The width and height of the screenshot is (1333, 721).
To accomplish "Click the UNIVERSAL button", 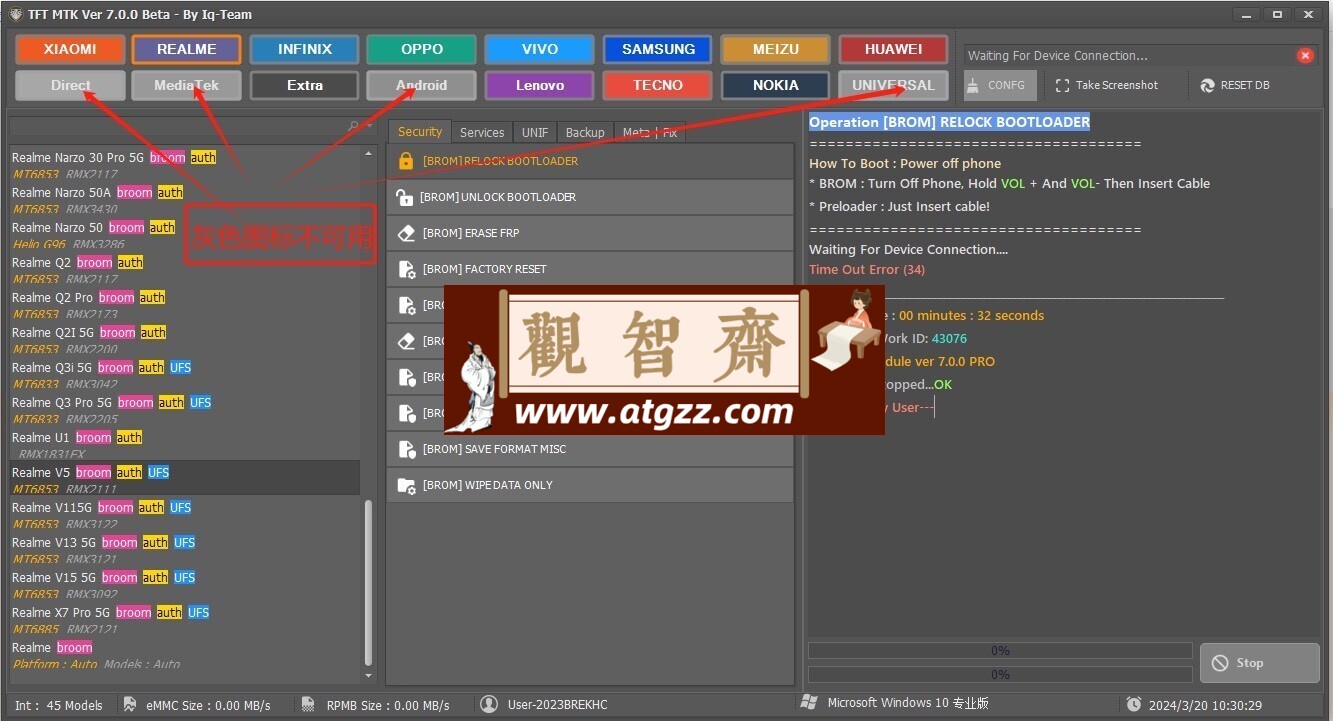I will (894, 85).
